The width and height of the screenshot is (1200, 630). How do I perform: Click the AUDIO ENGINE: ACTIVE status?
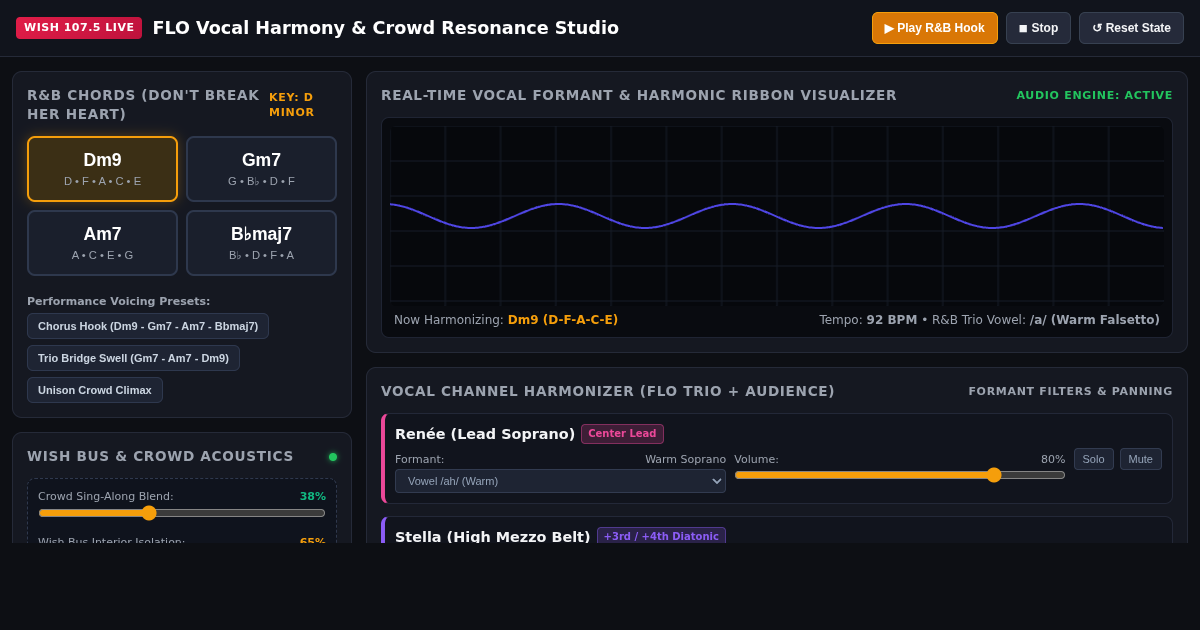pos(1094,96)
